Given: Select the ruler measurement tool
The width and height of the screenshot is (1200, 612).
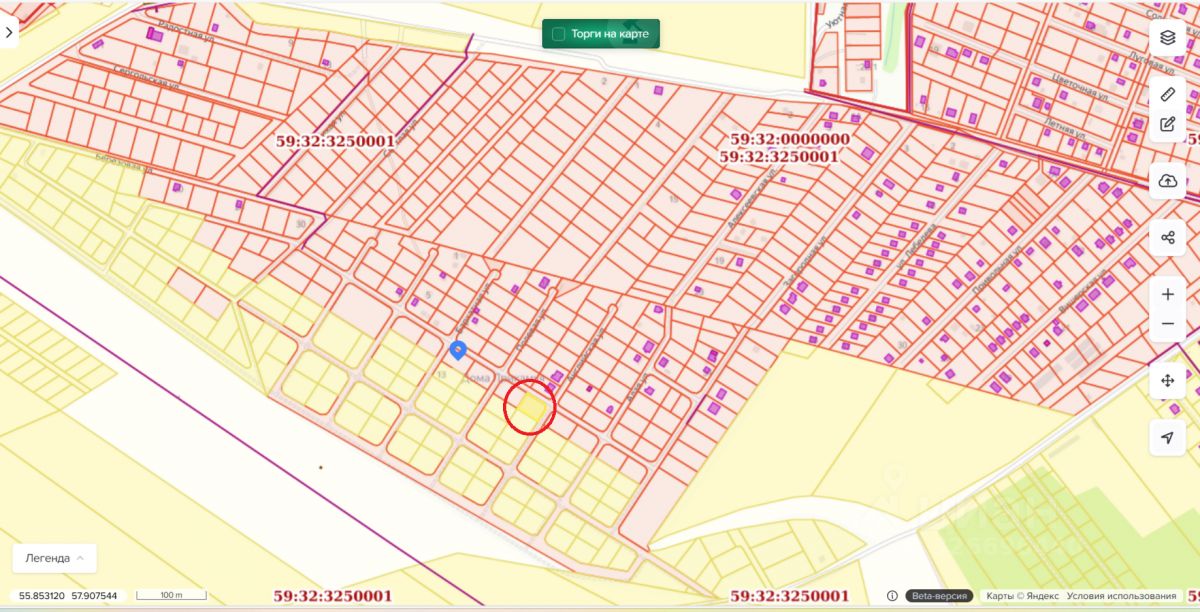Looking at the screenshot, I should (1167, 94).
